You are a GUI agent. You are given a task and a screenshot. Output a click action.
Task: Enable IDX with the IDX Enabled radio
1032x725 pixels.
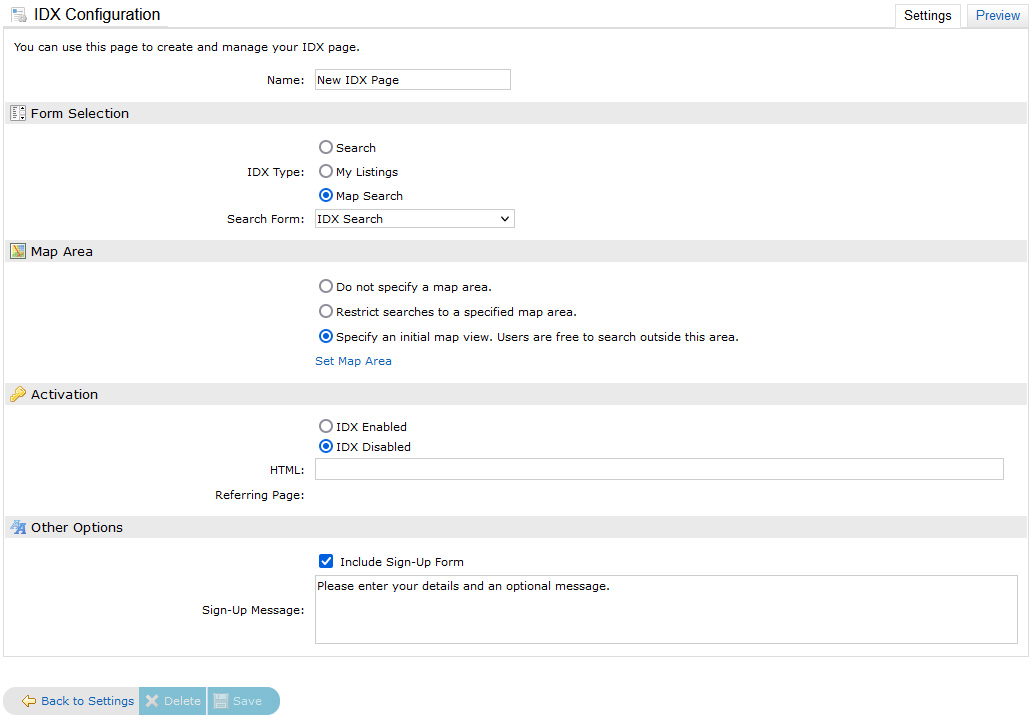[x=326, y=427]
